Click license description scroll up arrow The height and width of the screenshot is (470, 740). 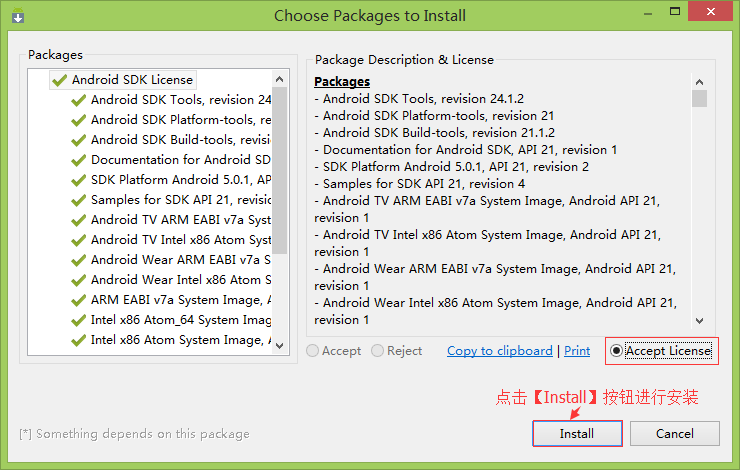(x=699, y=82)
